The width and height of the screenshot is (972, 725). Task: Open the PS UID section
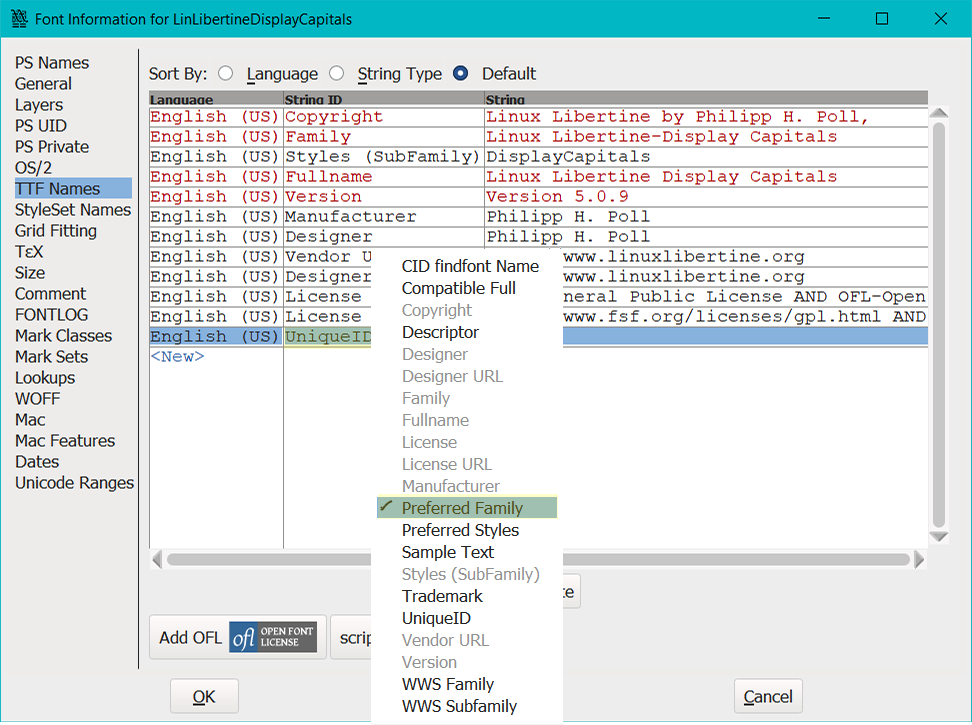tap(41, 126)
